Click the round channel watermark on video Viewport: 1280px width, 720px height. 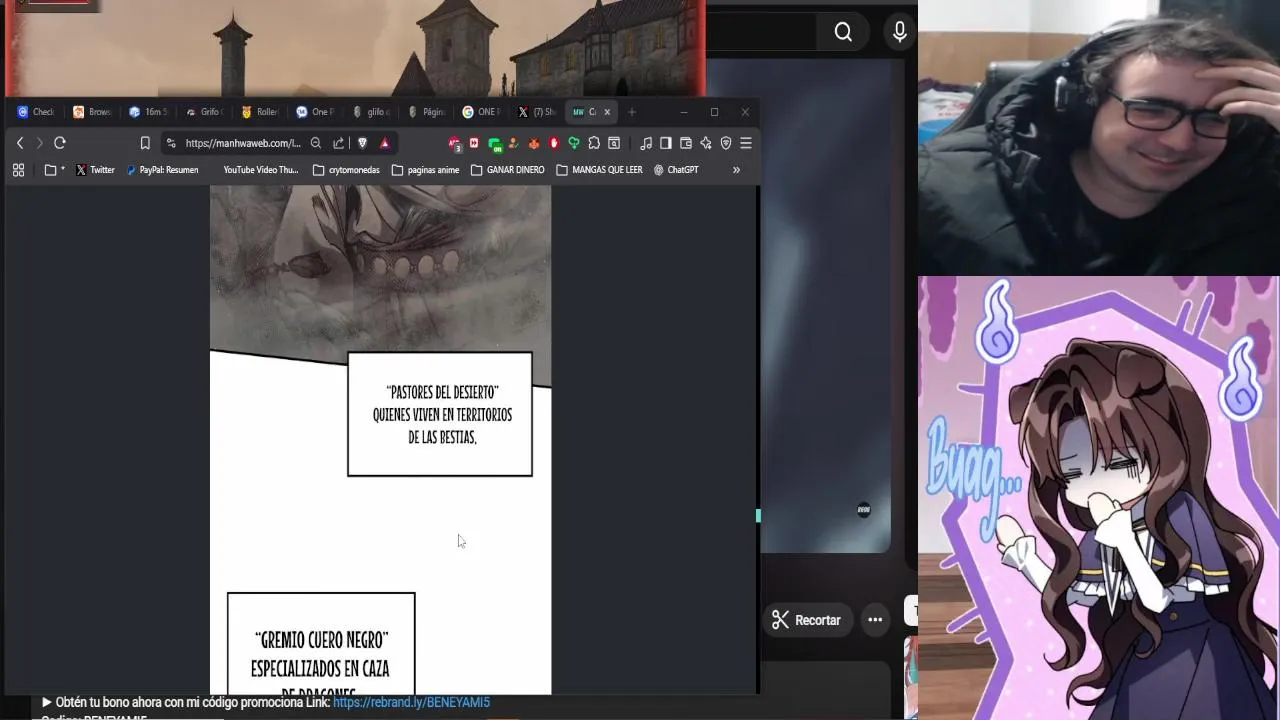coord(864,510)
